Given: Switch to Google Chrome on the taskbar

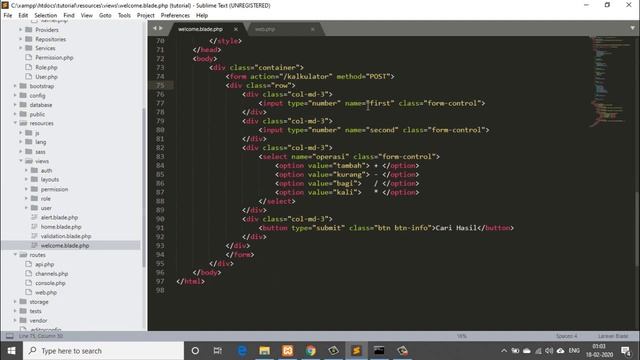Looking at the screenshot, I should pos(311,351).
